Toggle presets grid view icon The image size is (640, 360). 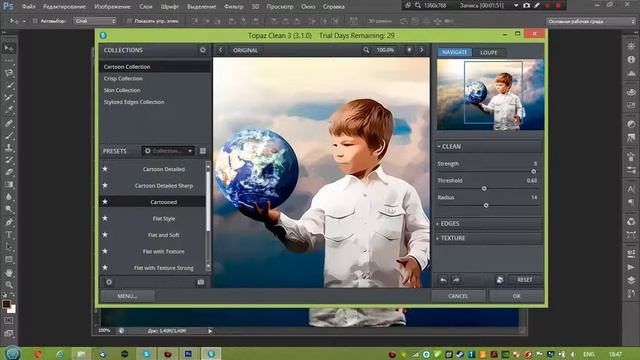(203, 151)
